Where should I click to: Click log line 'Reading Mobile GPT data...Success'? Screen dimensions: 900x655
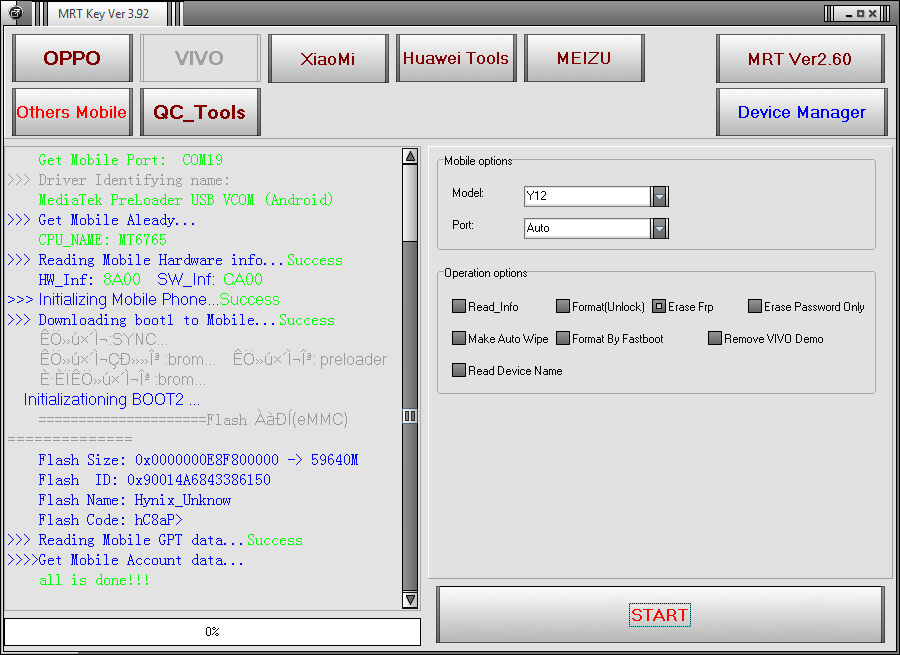[155, 540]
